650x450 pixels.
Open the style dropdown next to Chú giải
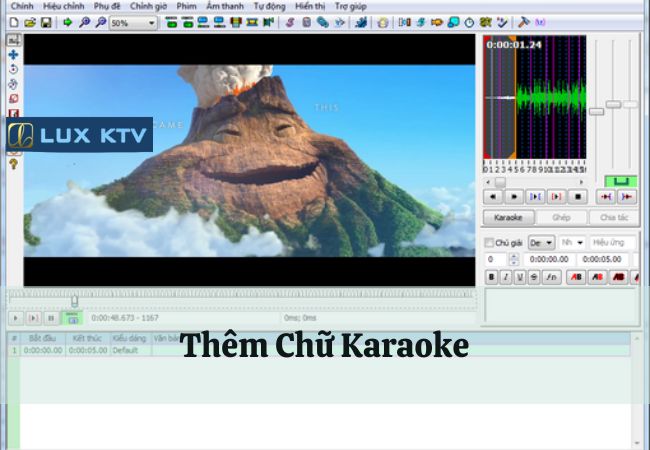541,243
